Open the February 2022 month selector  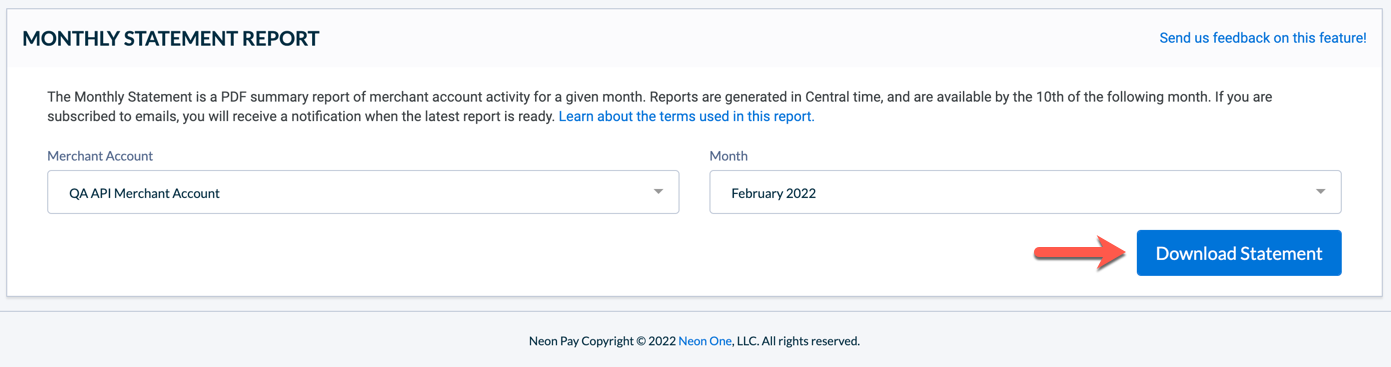[x=1025, y=192]
